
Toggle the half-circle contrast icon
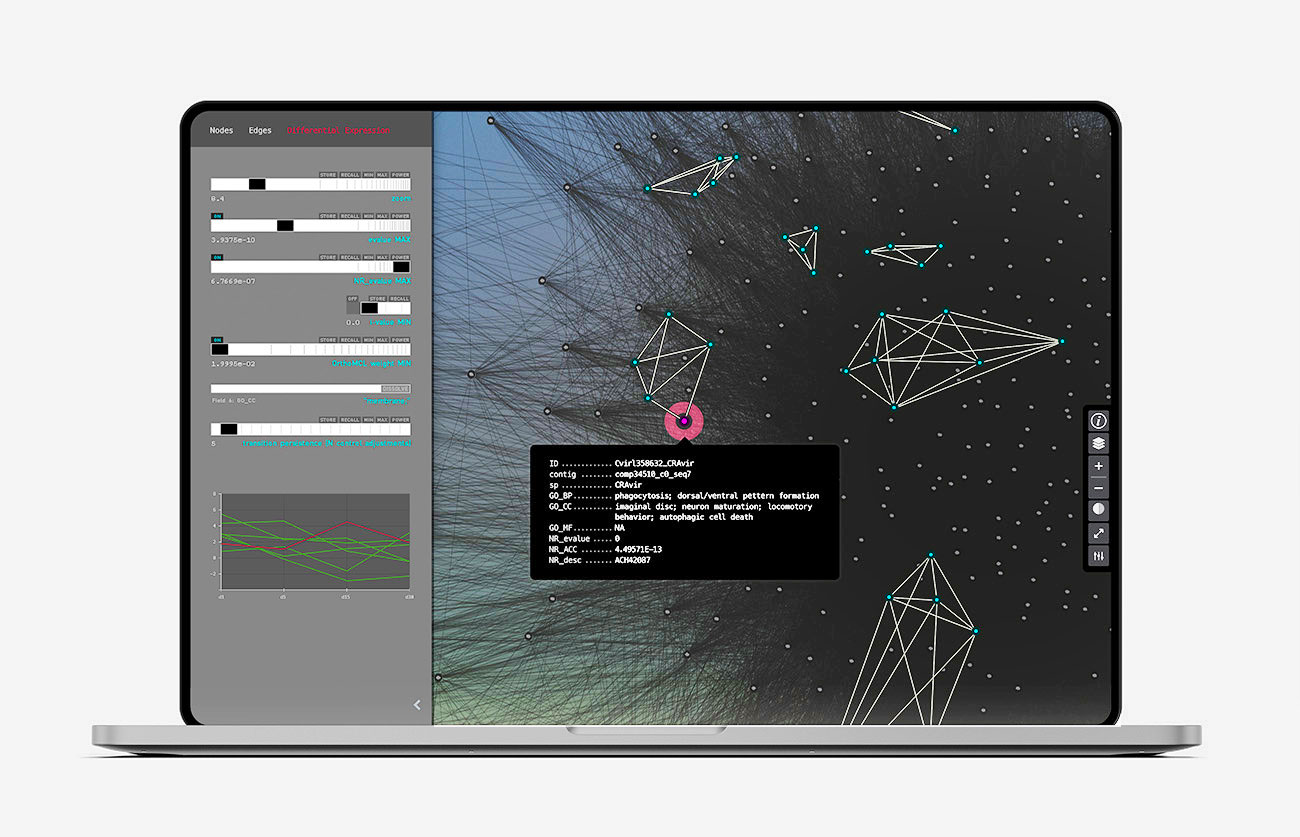[1098, 510]
